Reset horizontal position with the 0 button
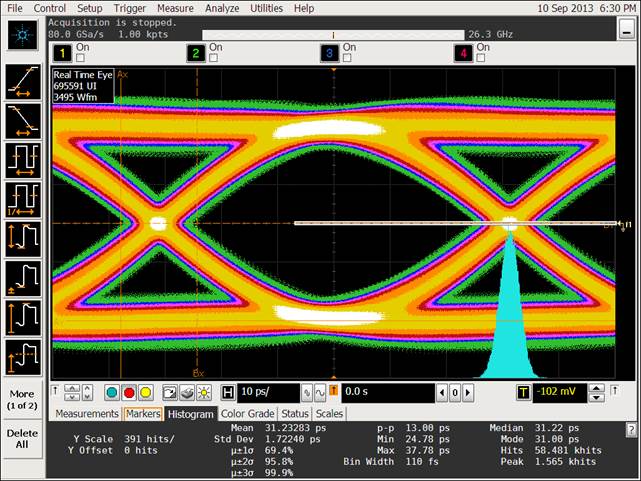Viewport: 641px width, 481px height. click(x=455, y=393)
